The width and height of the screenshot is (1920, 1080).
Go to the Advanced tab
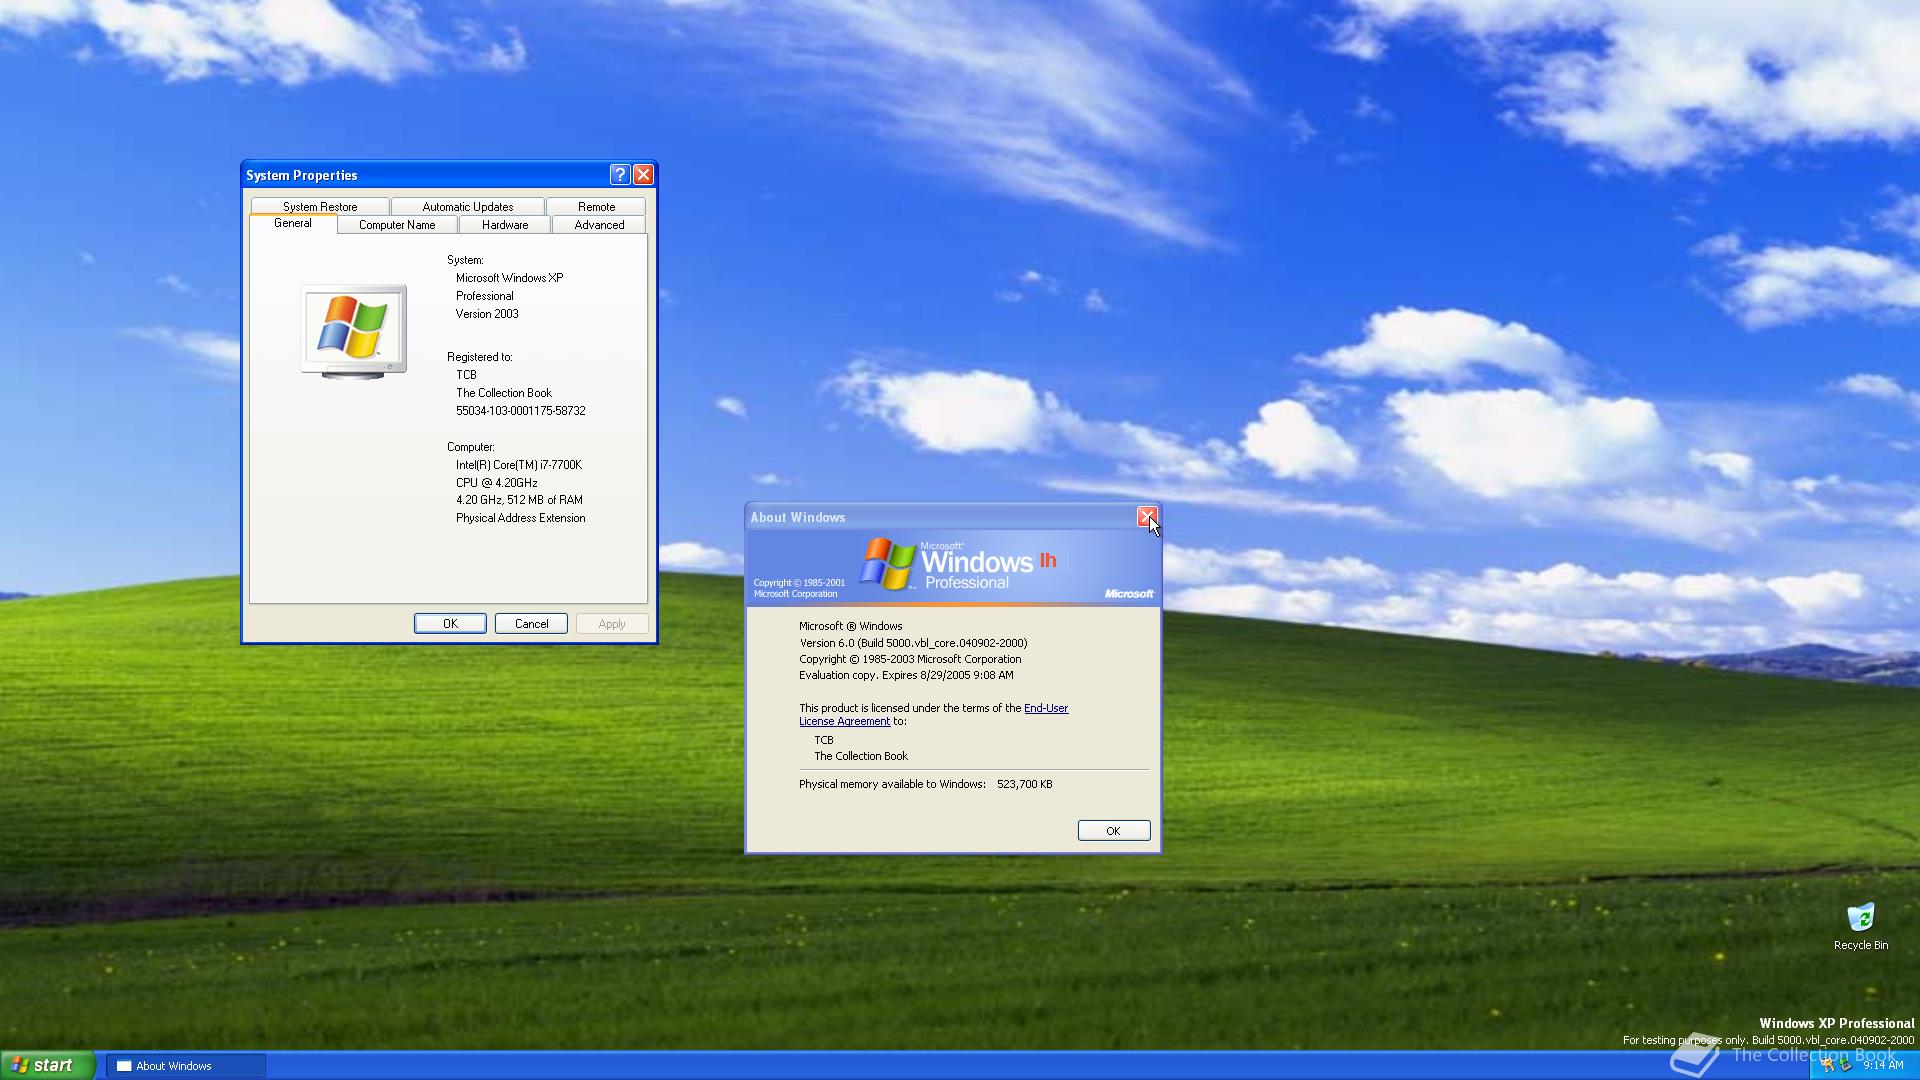click(599, 225)
